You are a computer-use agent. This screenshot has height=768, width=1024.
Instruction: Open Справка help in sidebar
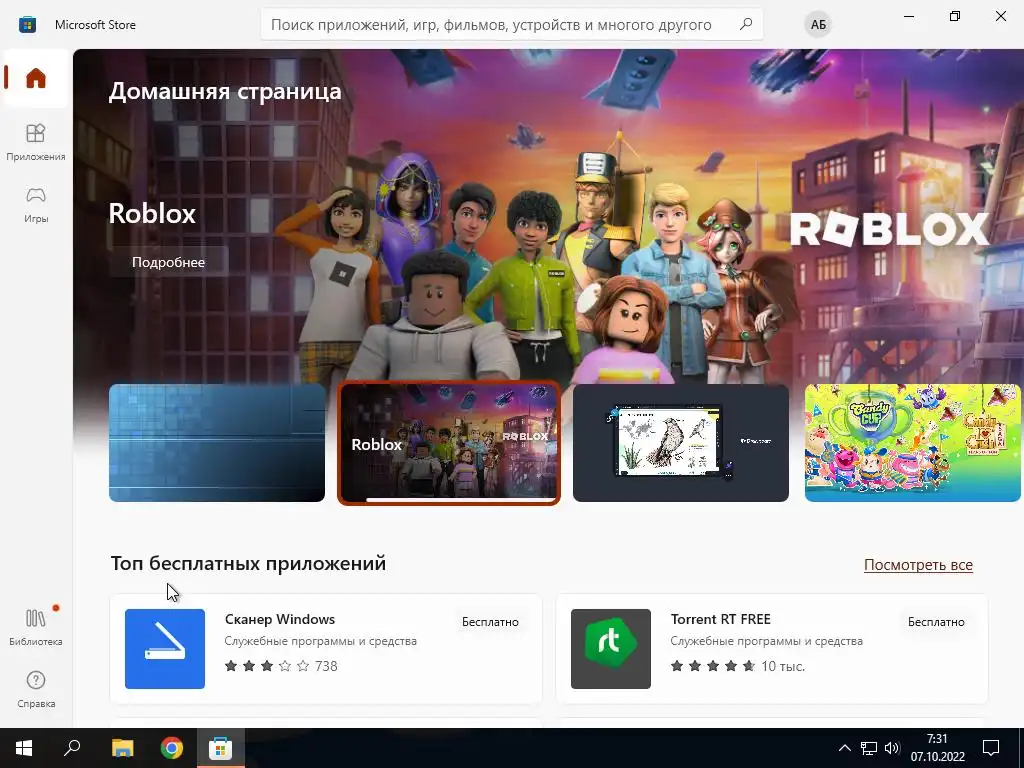click(x=36, y=690)
